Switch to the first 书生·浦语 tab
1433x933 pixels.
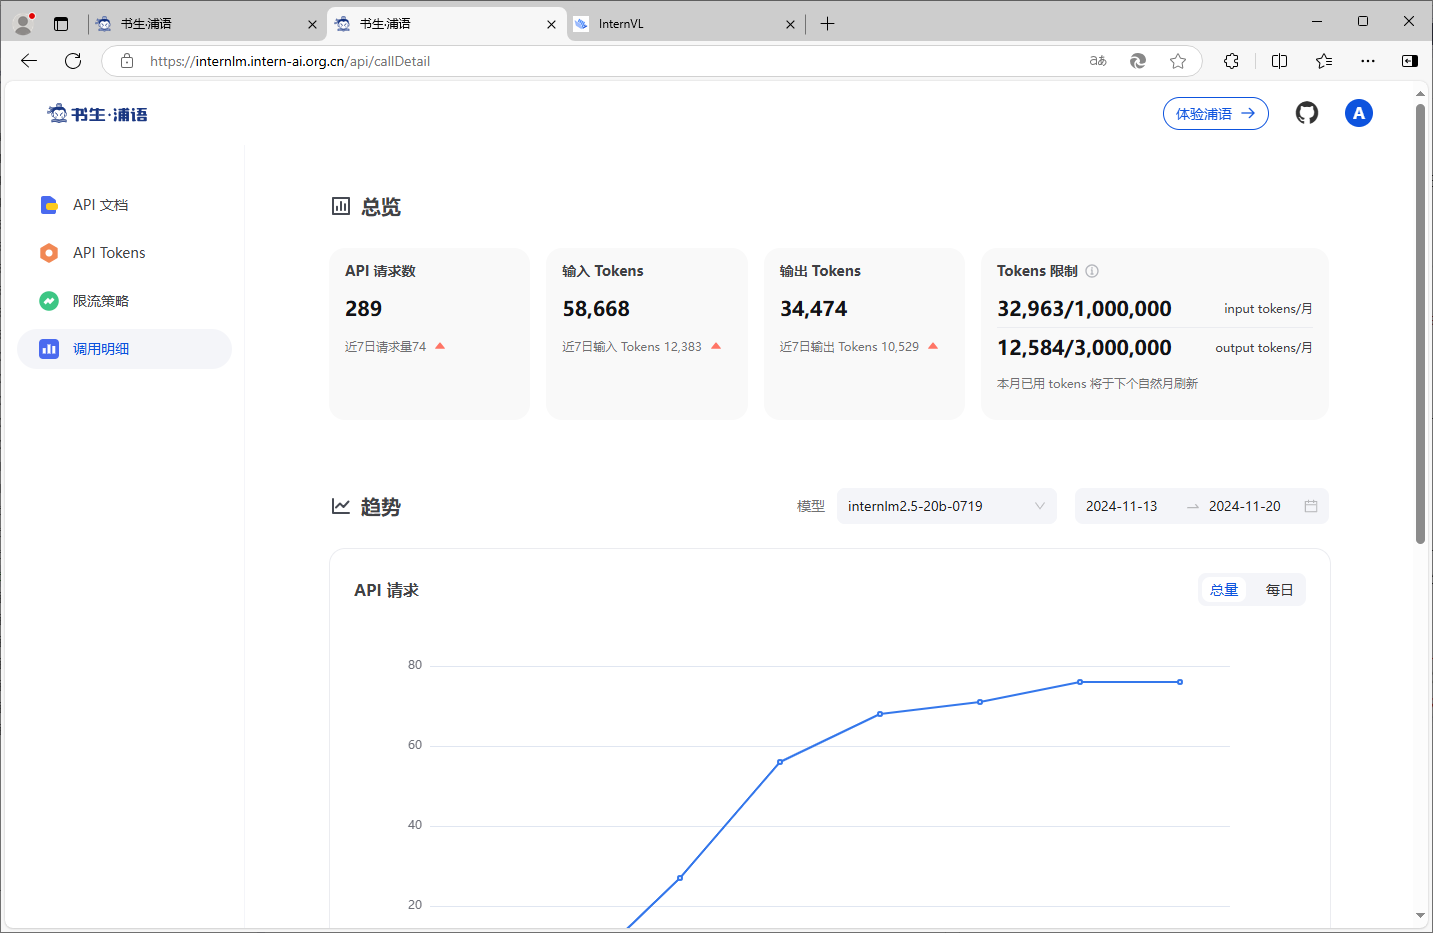(x=205, y=24)
